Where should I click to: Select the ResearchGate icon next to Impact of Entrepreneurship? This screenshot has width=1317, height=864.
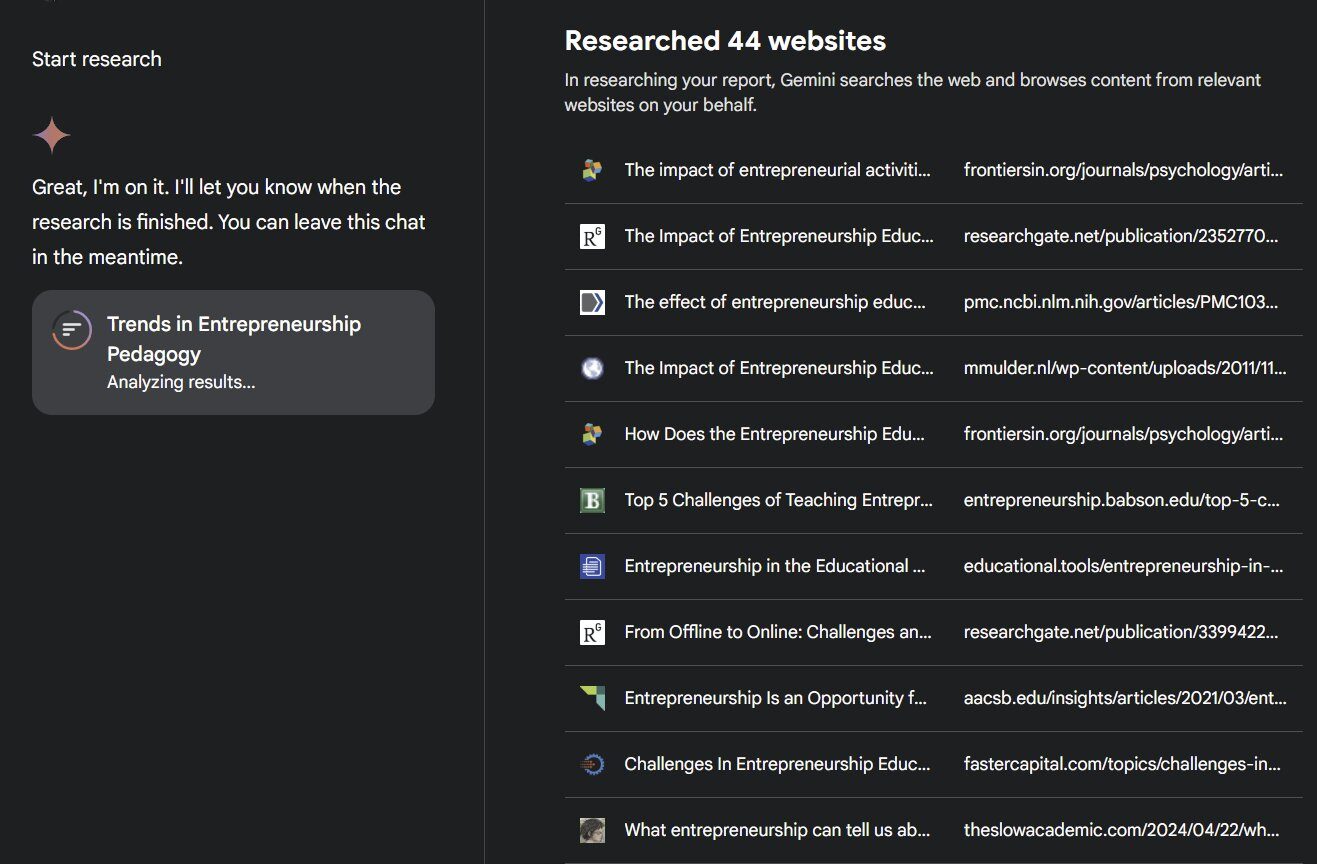pyautogui.click(x=592, y=236)
